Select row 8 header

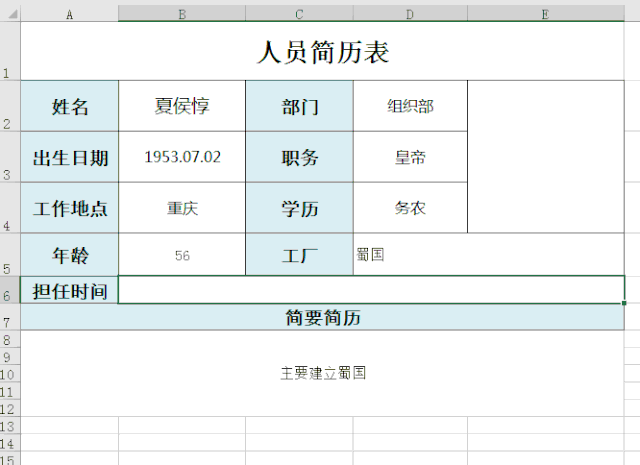click(x=10, y=339)
